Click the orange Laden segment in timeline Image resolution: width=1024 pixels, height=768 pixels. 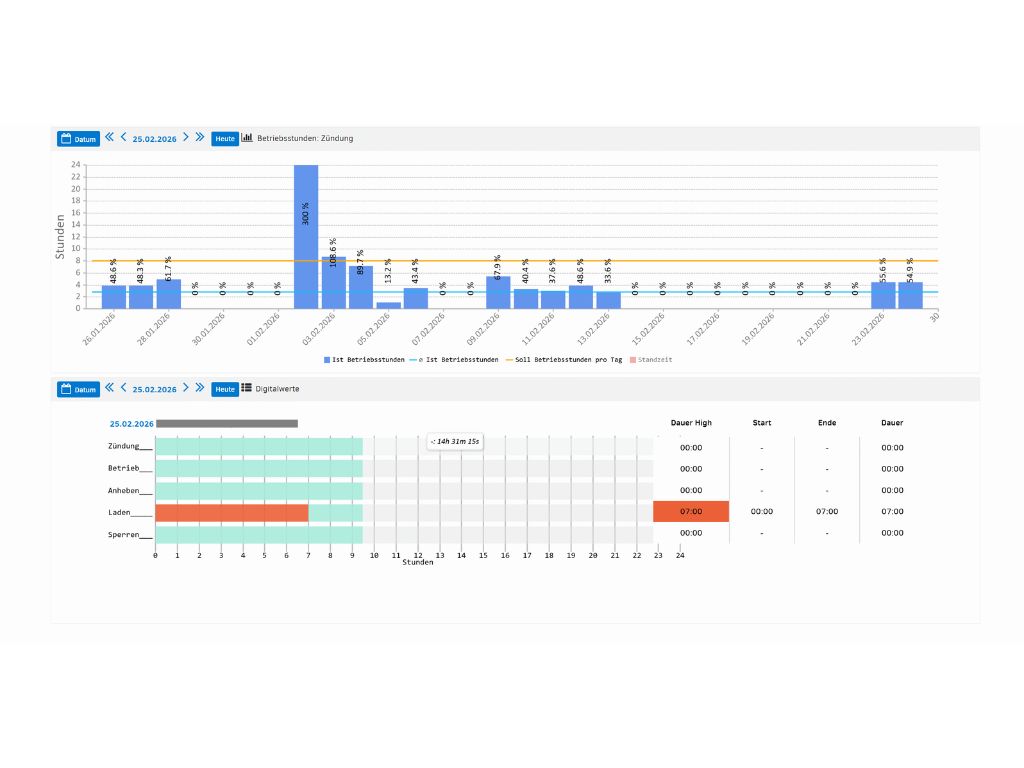231,512
